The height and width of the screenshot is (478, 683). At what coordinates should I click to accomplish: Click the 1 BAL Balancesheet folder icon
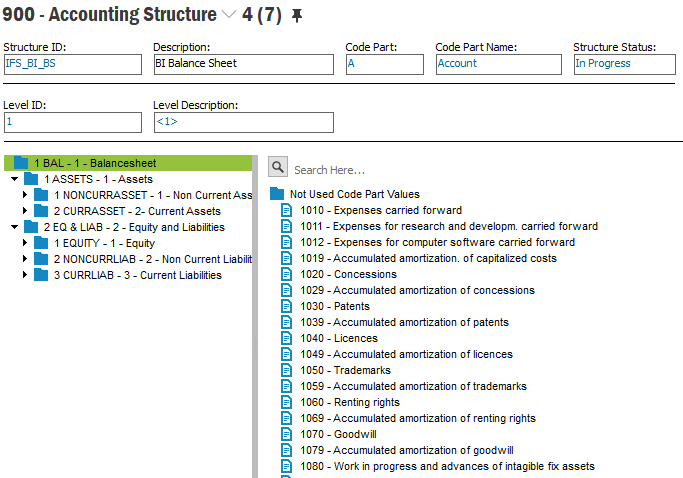[x=22, y=163]
